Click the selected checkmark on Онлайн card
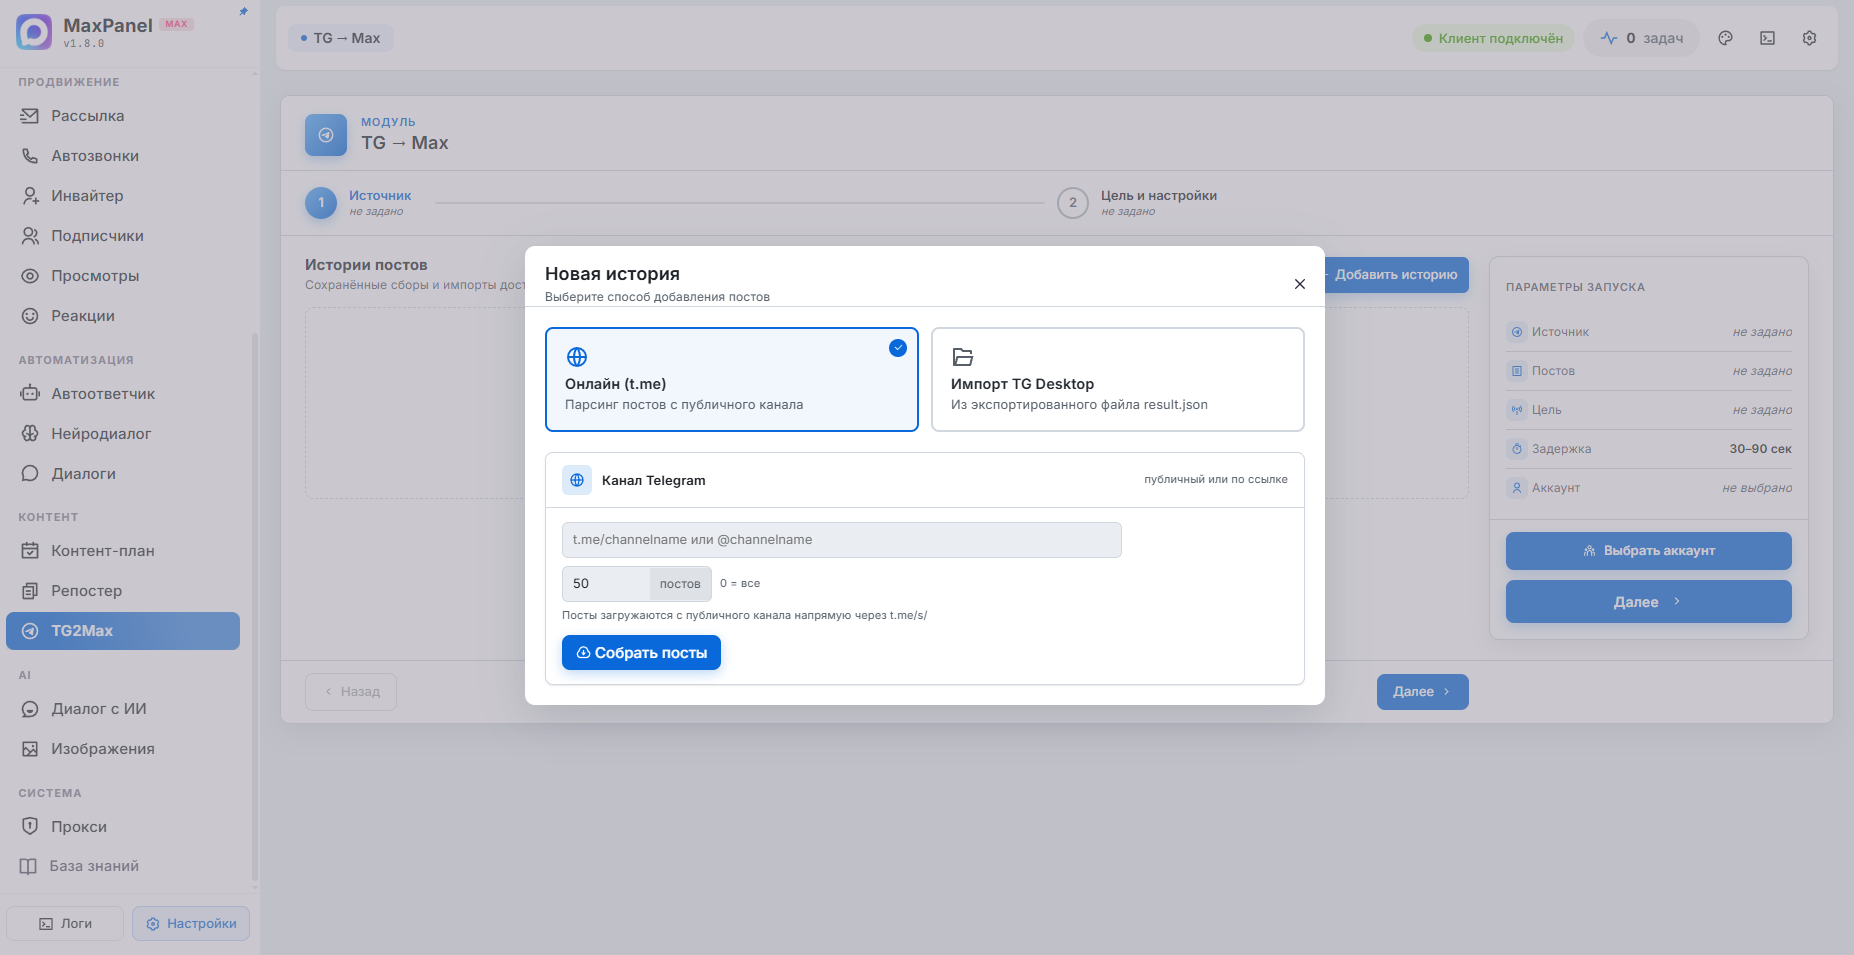Image resolution: width=1854 pixels, height=955 pixels. coord(898,348)
